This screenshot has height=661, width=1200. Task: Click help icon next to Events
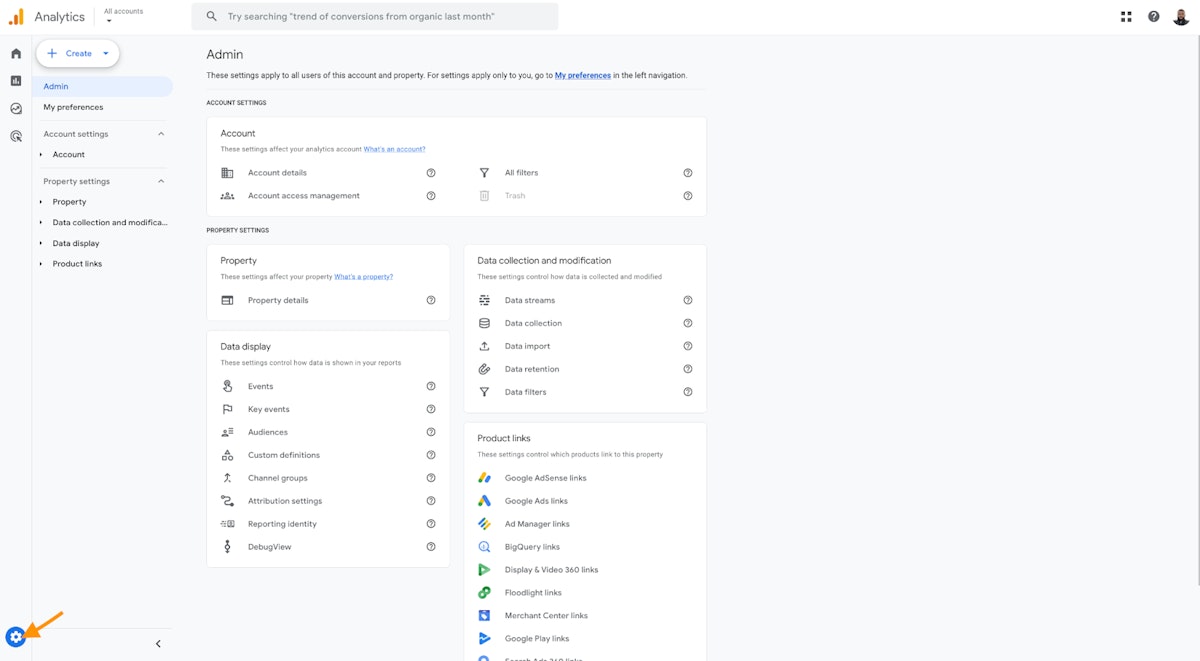tap(431, 386)
